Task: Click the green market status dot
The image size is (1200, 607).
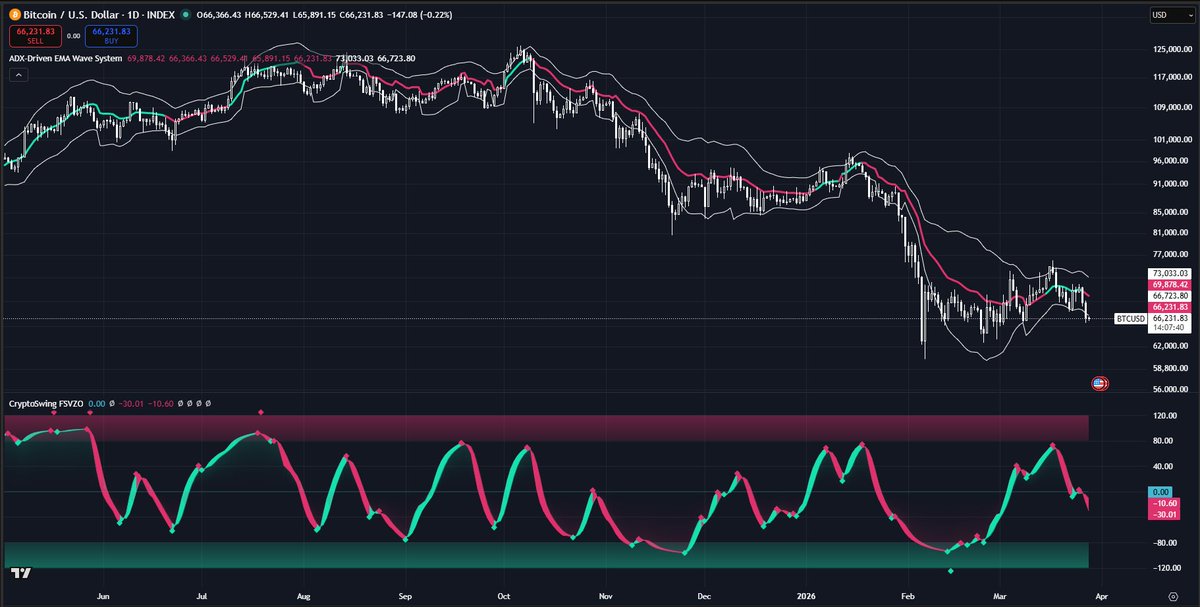Action: tap(188, 15)
